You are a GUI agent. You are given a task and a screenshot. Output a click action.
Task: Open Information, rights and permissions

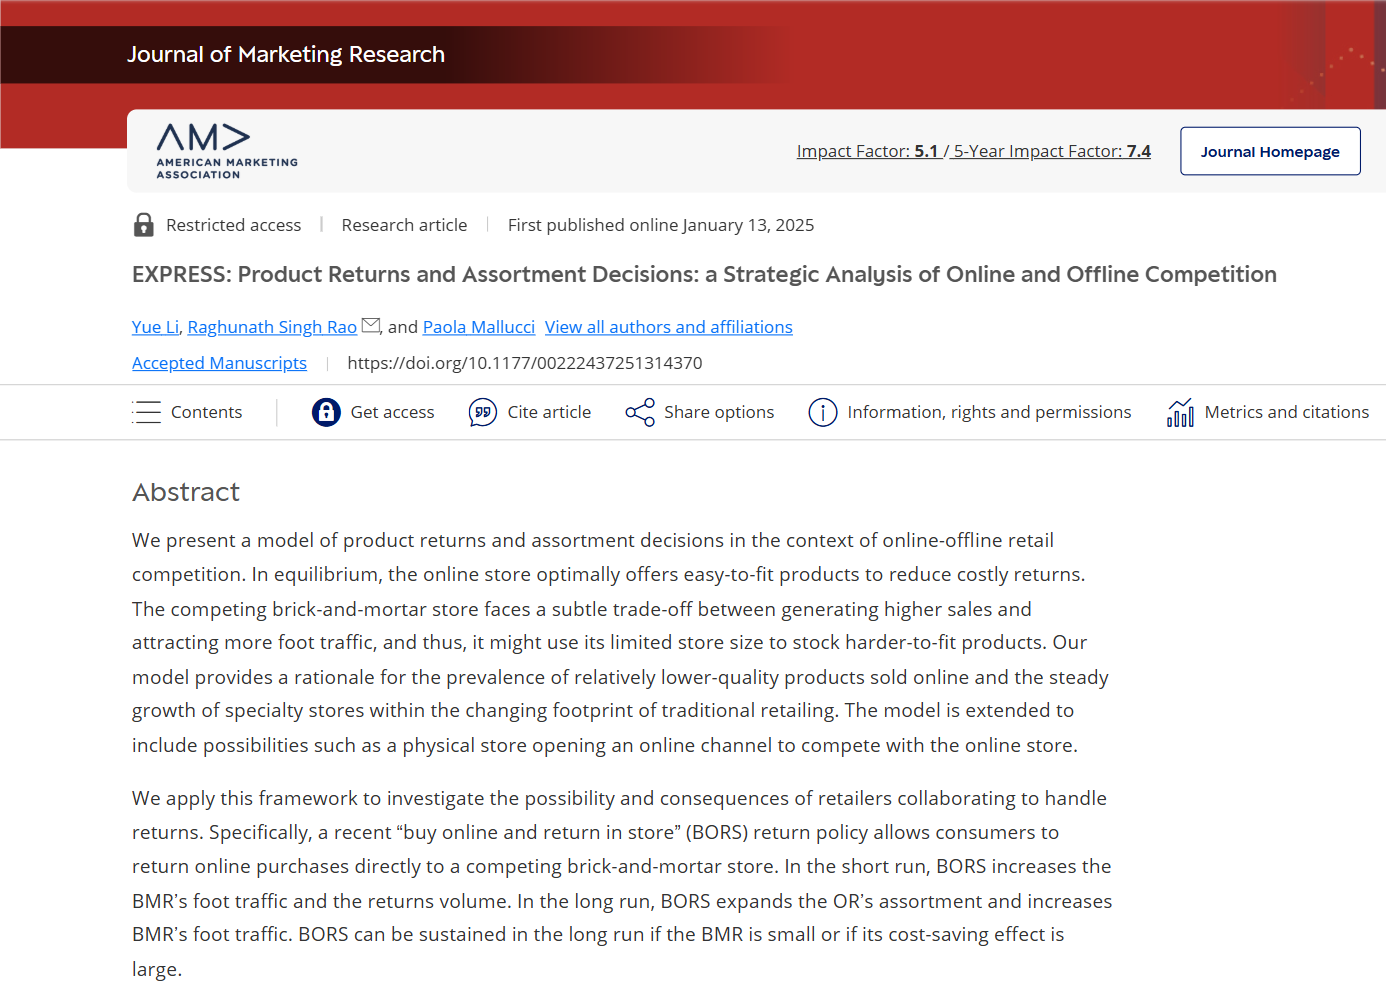click(989, 412)
